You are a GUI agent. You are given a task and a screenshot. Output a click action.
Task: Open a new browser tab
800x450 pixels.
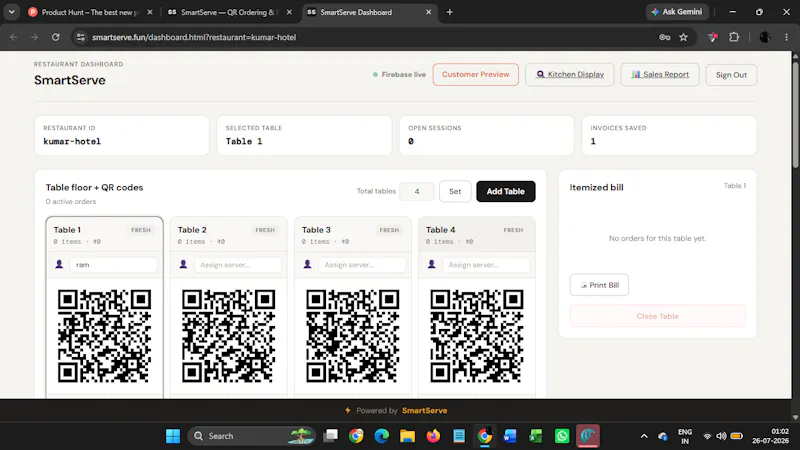click(x=449, y=12)
